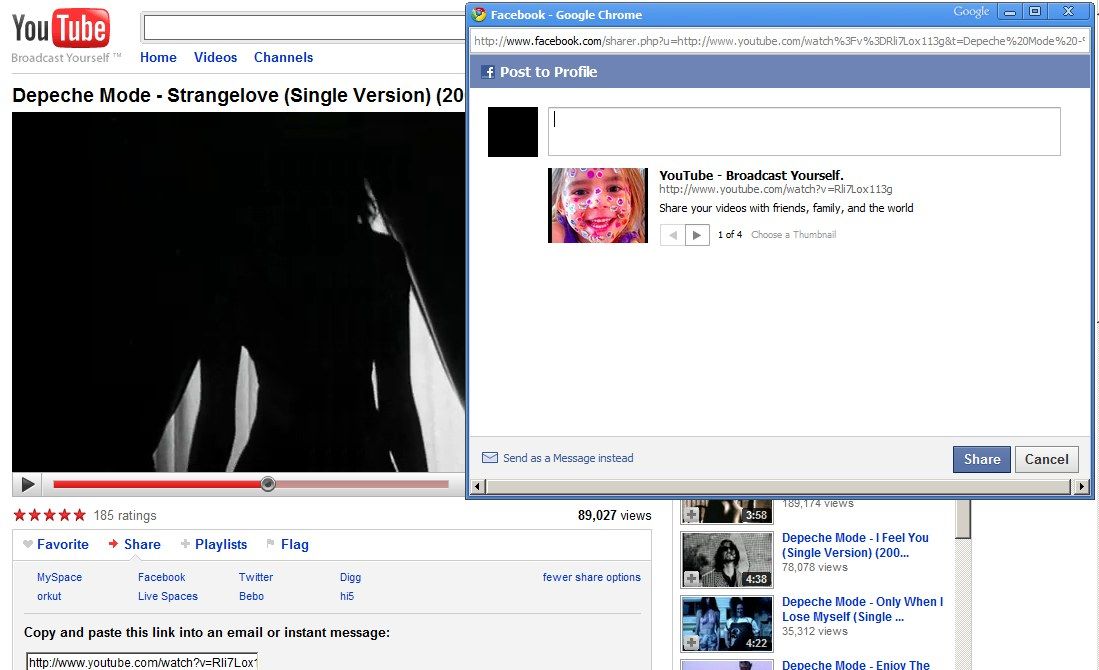Click the 89,027 views count
The width and height of the screenshot is (1099, 670).
point(614,515)
